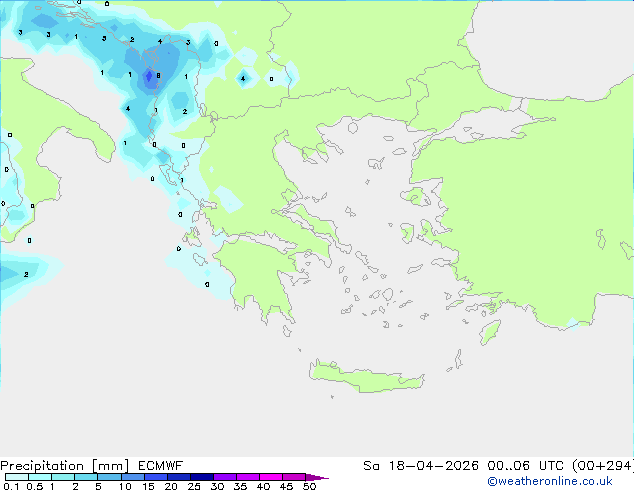Click the '25' legend value
This screenshot has height=490, width=634.
[x=194, y=486]
